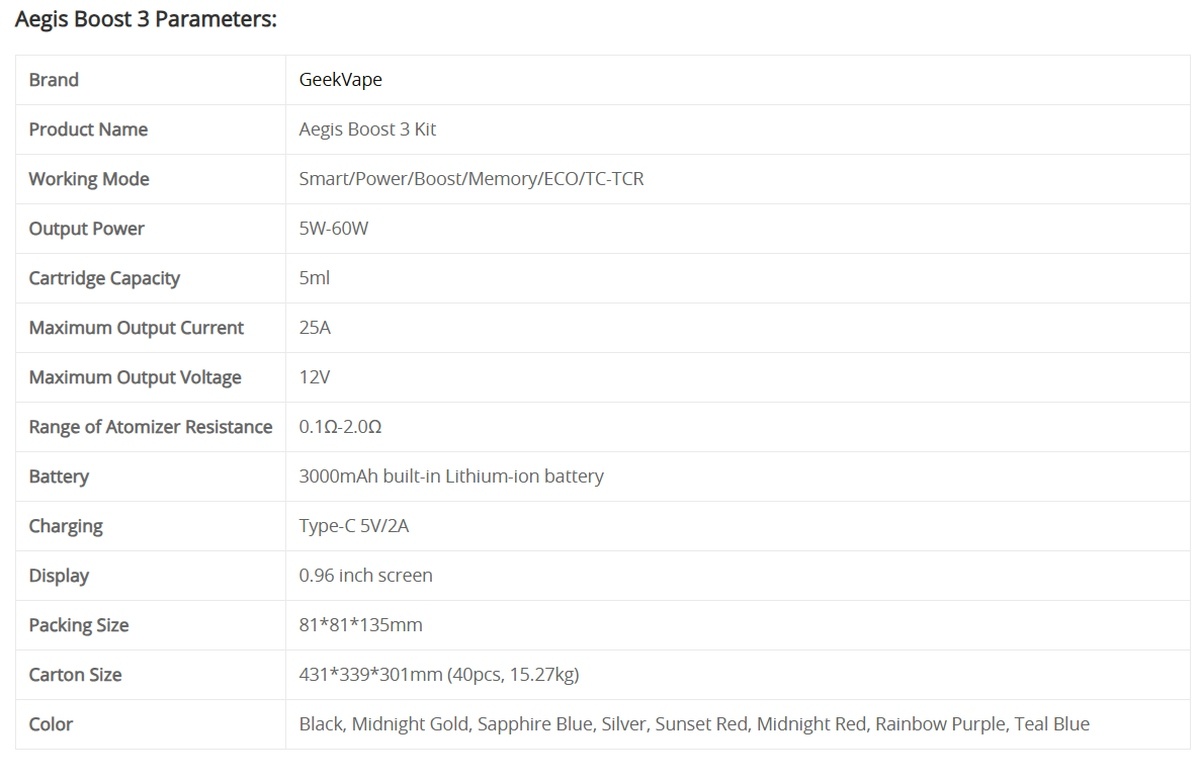
Task: Select the Maximum Output Current label
Action: click(136, 328)
